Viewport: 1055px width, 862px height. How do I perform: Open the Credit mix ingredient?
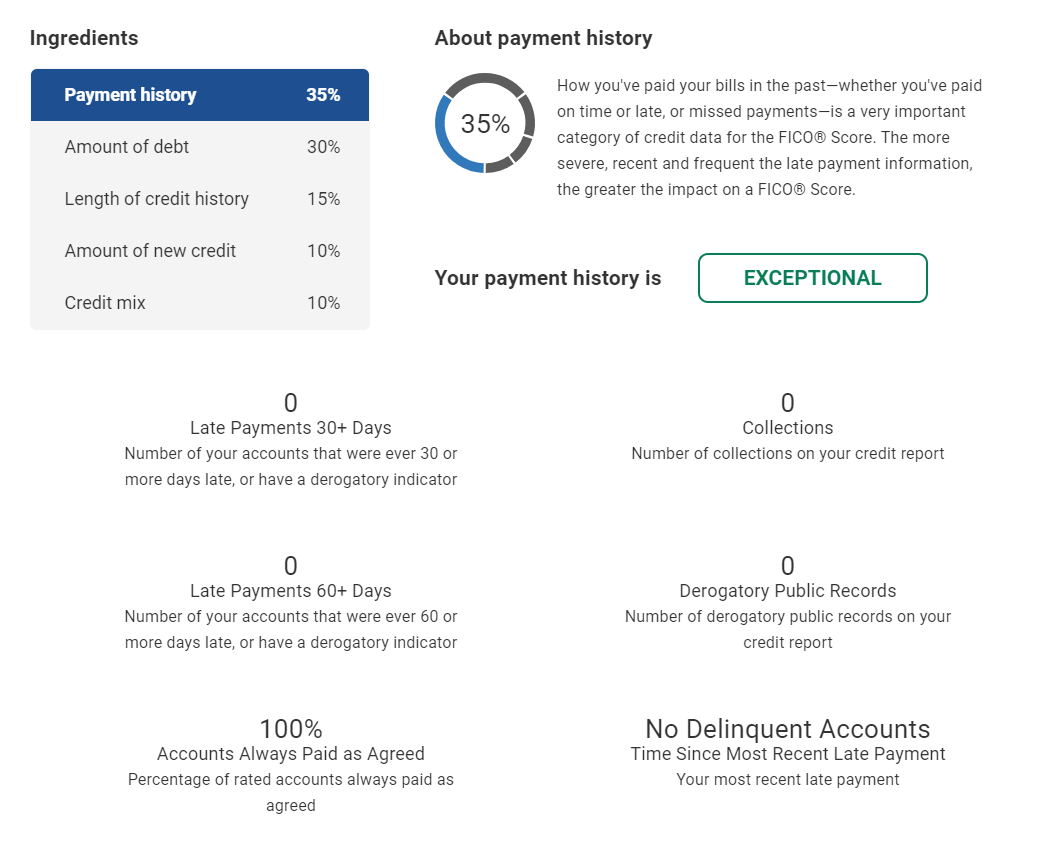point(200,303)
